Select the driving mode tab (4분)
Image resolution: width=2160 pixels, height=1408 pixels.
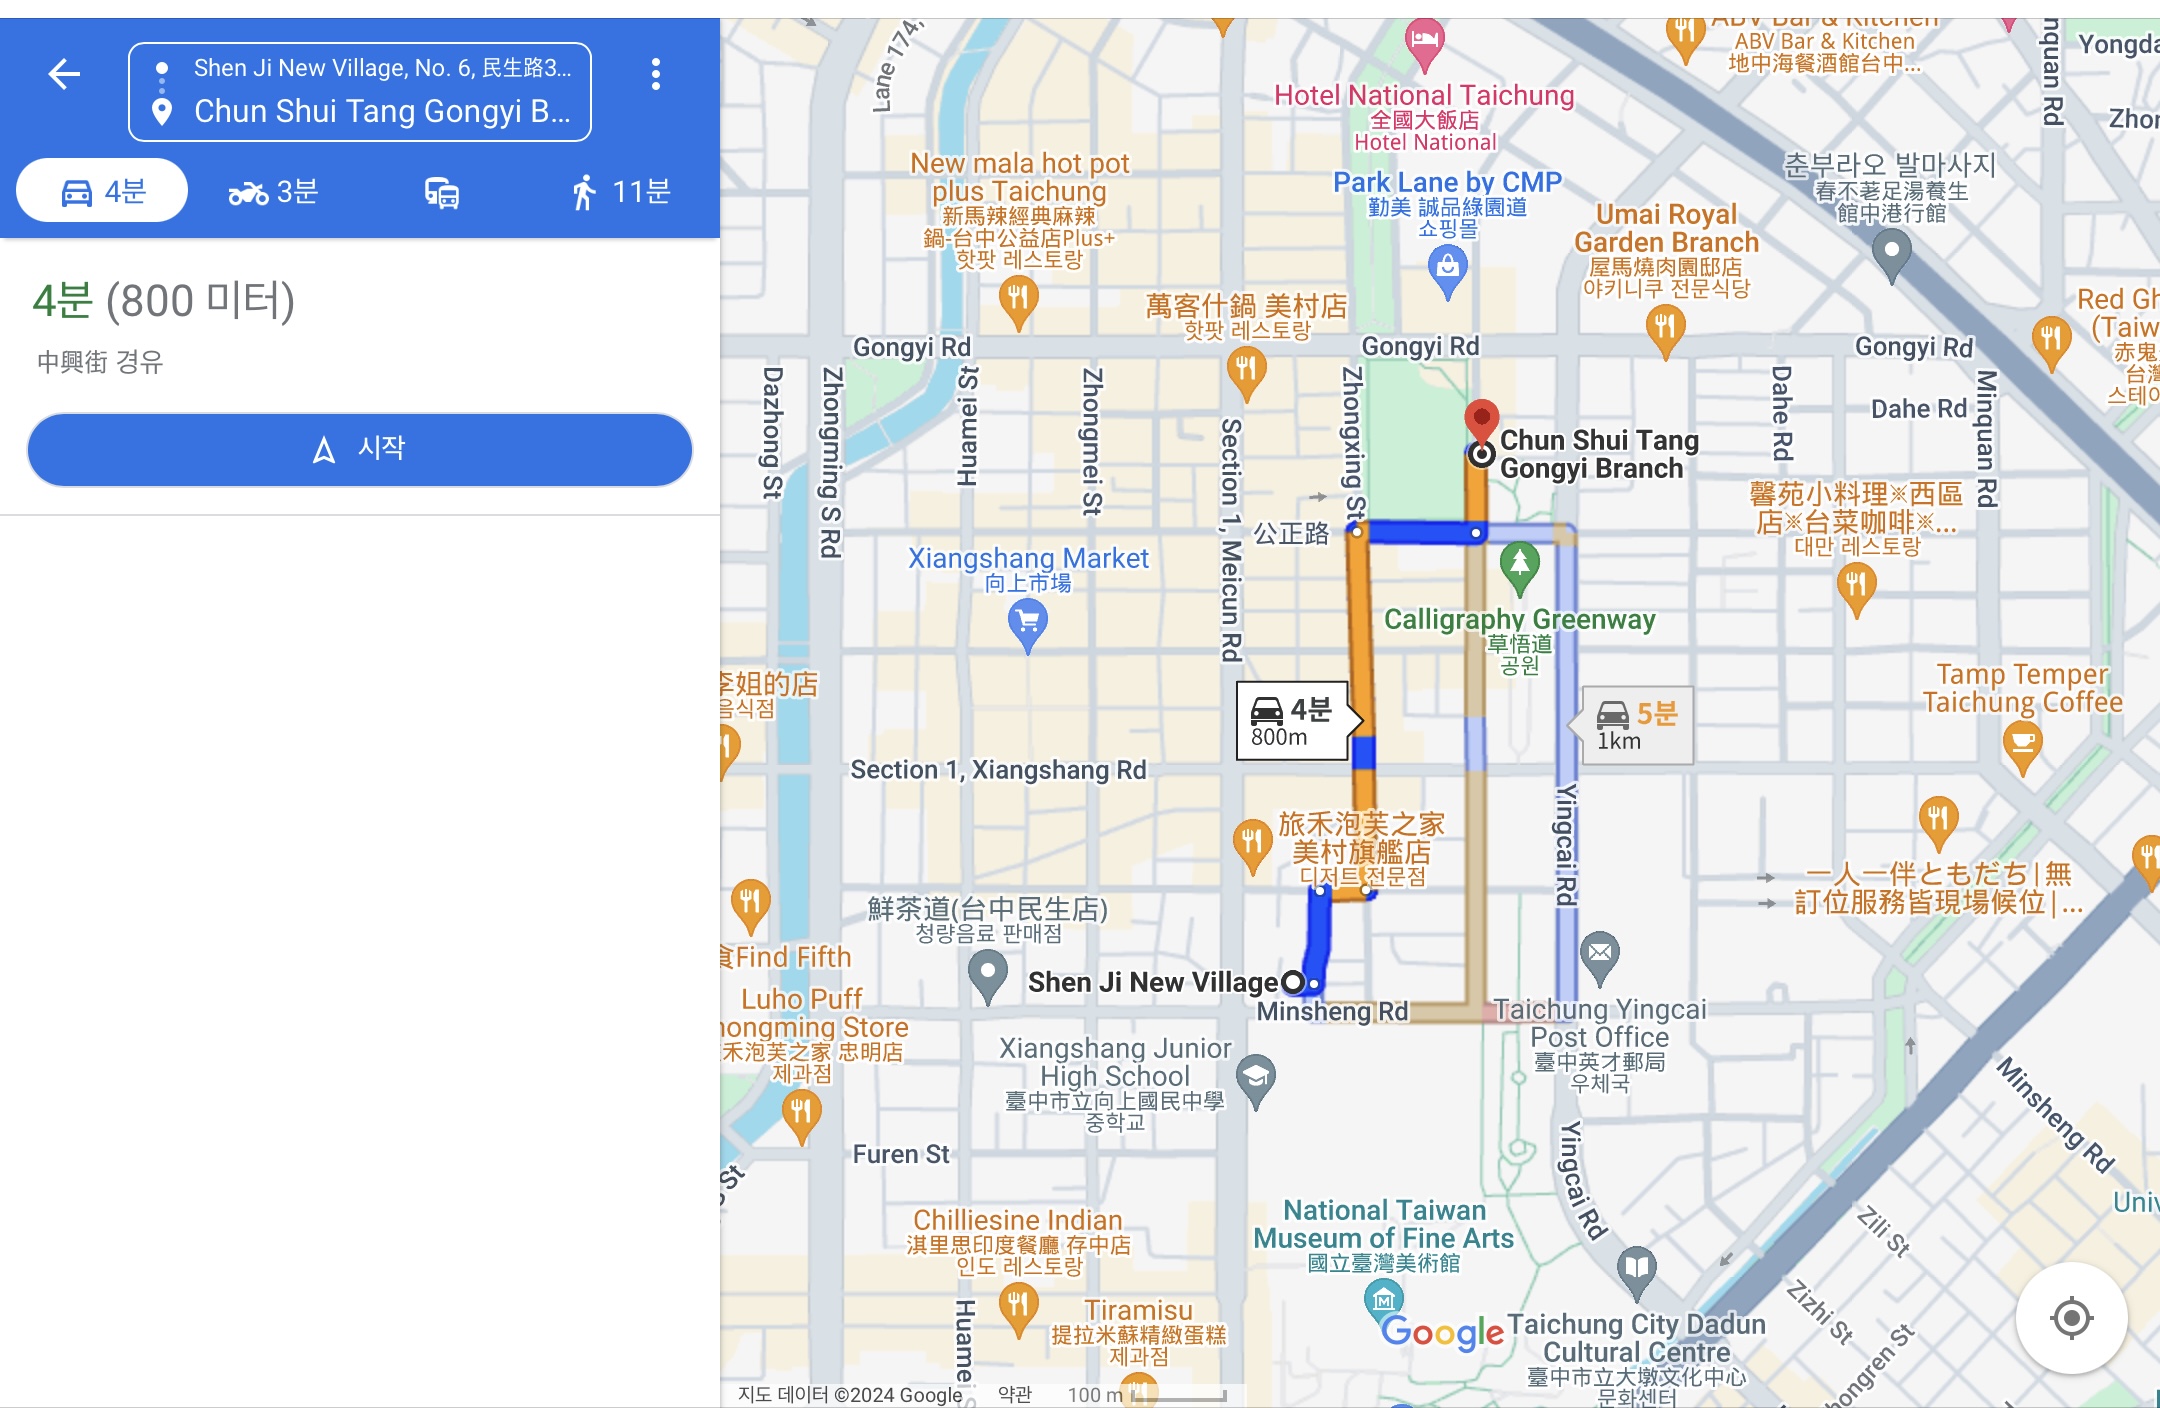click(x=103, y=191)
